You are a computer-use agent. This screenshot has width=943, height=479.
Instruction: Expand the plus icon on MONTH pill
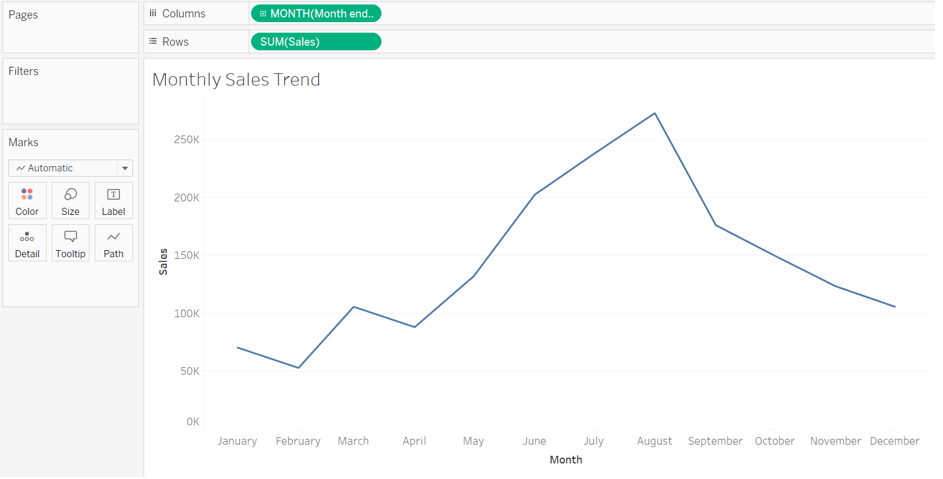263,14
